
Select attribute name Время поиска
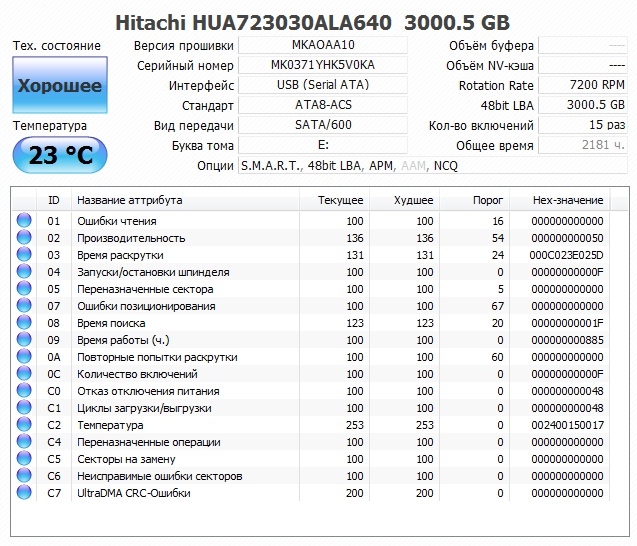(111, 323)
